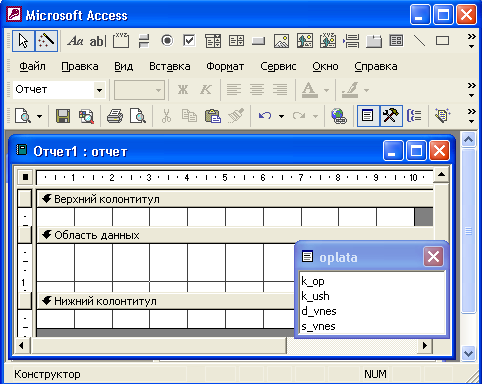Open the Вставка menu
This screenshot has width=482, height=384.
(170, 66)
